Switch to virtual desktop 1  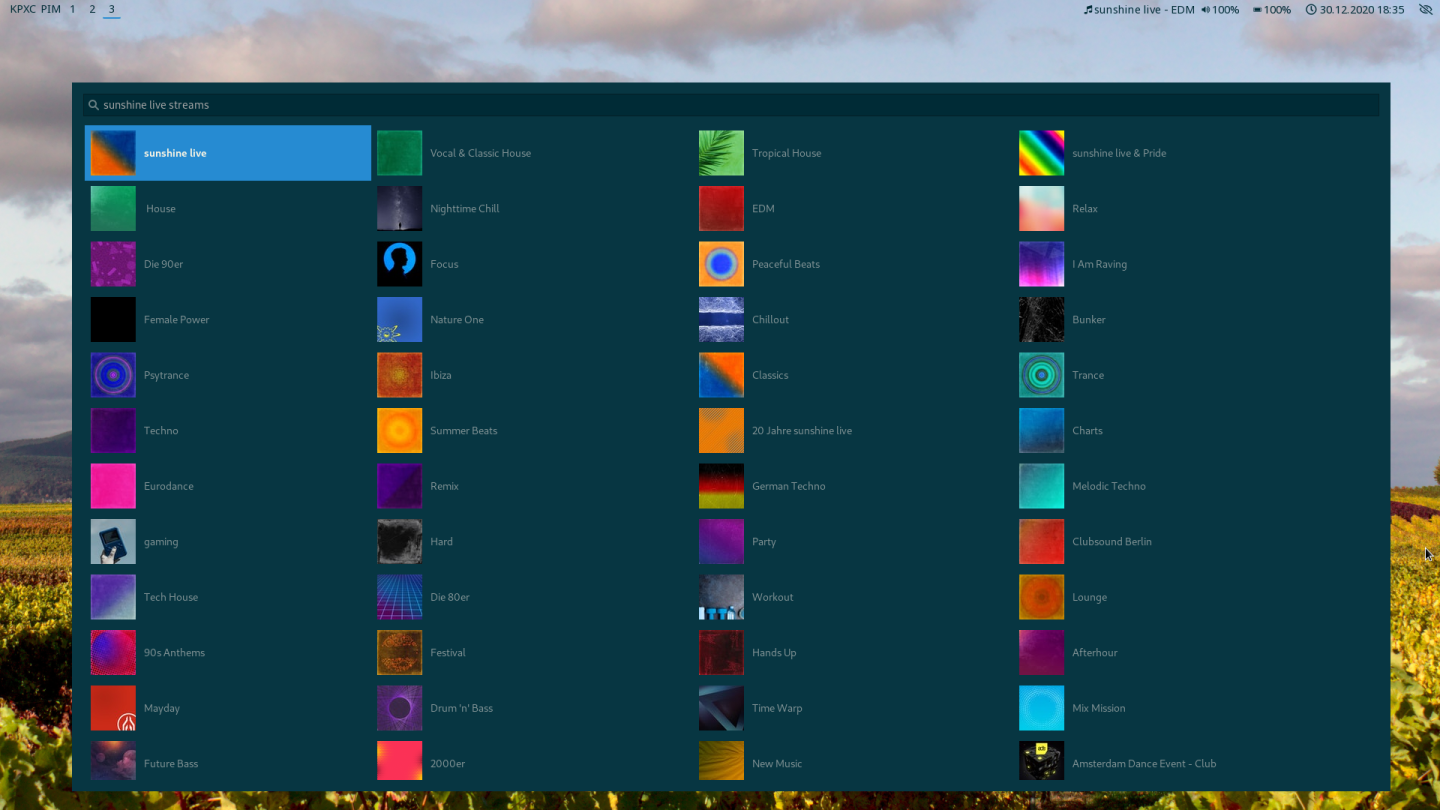coord(71,9)
